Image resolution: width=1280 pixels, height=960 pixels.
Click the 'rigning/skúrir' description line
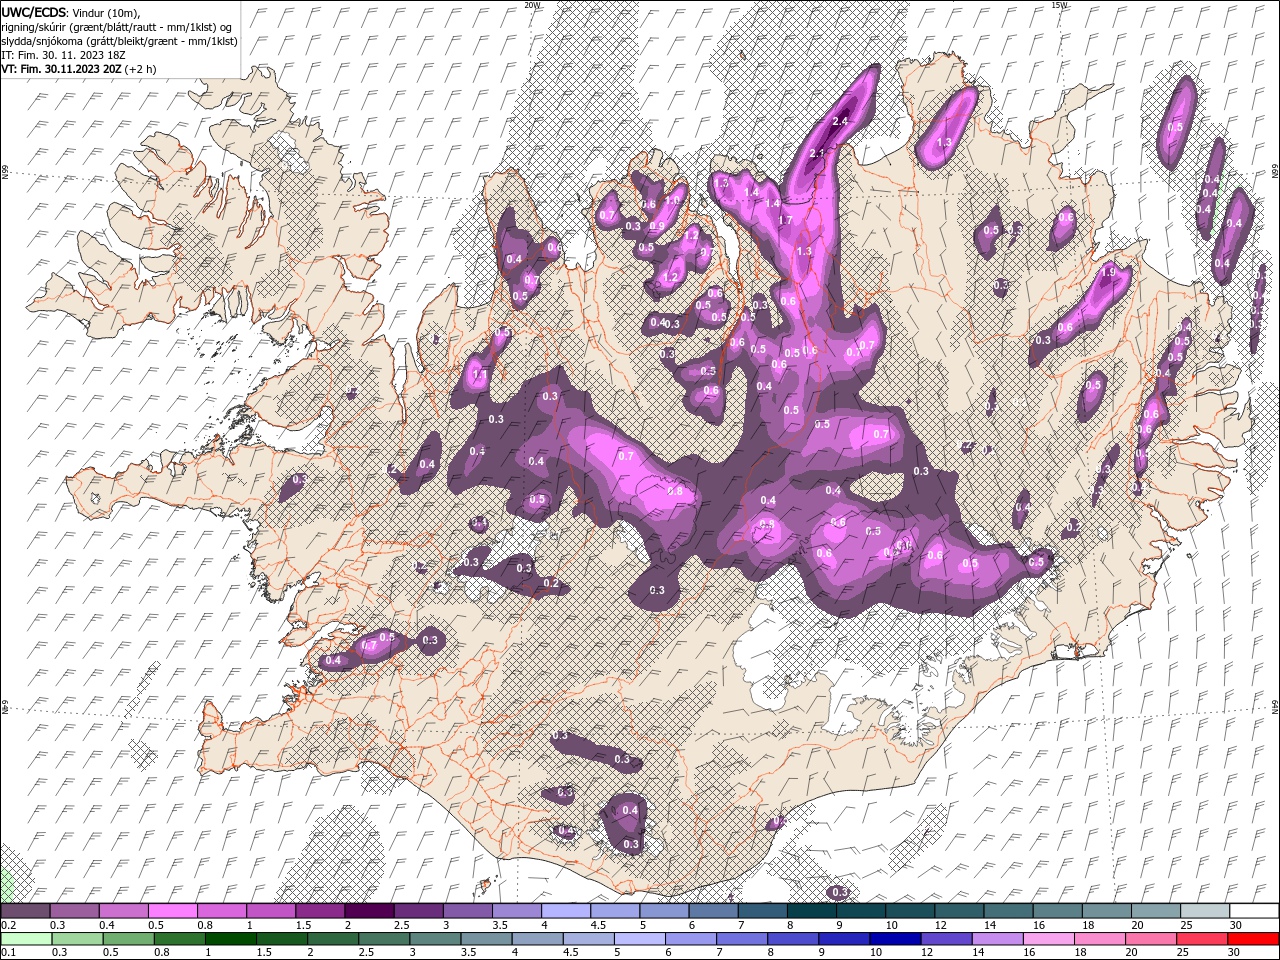118,27
